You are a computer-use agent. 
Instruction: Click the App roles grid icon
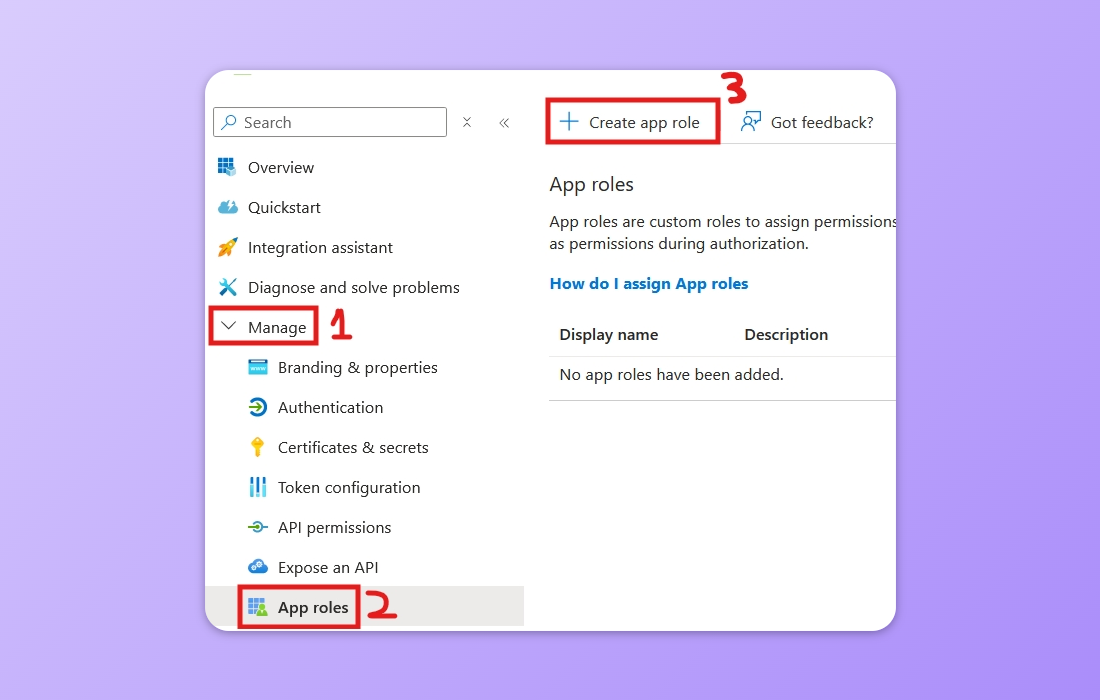[257, 607]
